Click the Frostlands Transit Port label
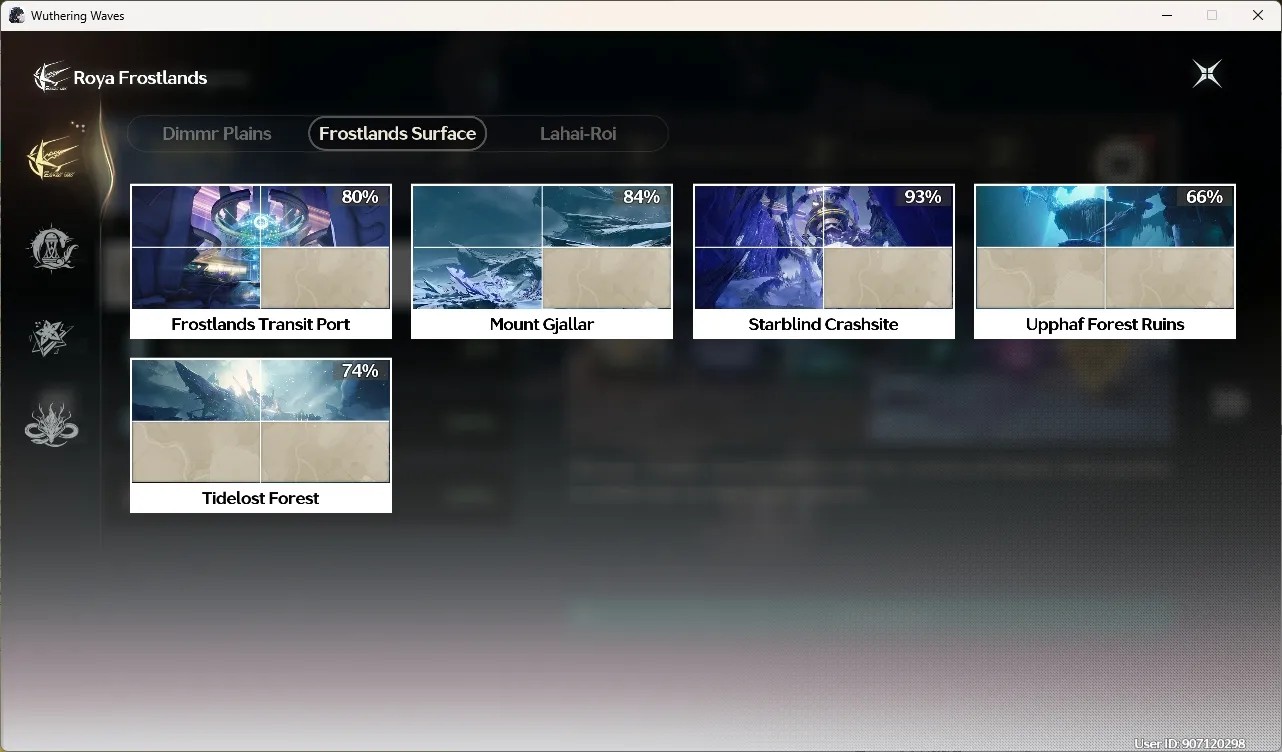1282x752 pixels. (x=261, y=324)
